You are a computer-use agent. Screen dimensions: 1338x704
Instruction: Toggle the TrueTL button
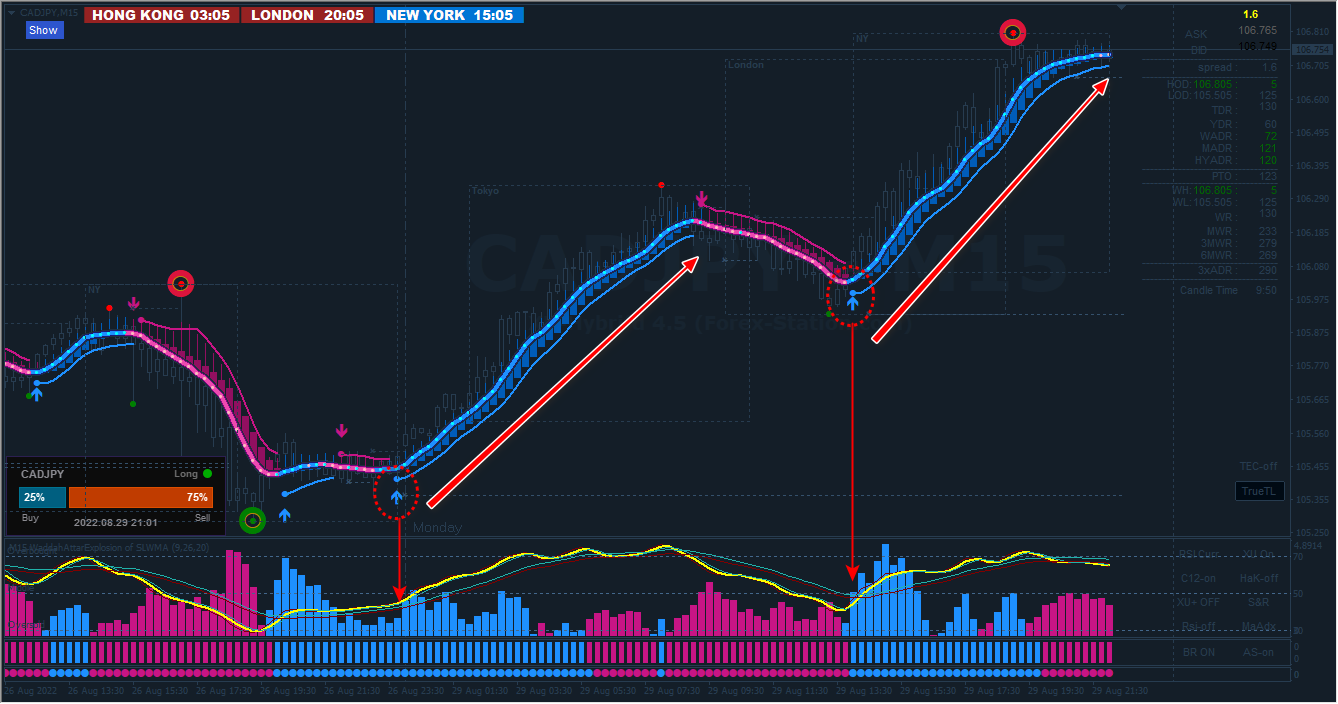[x=1258, y=491]
